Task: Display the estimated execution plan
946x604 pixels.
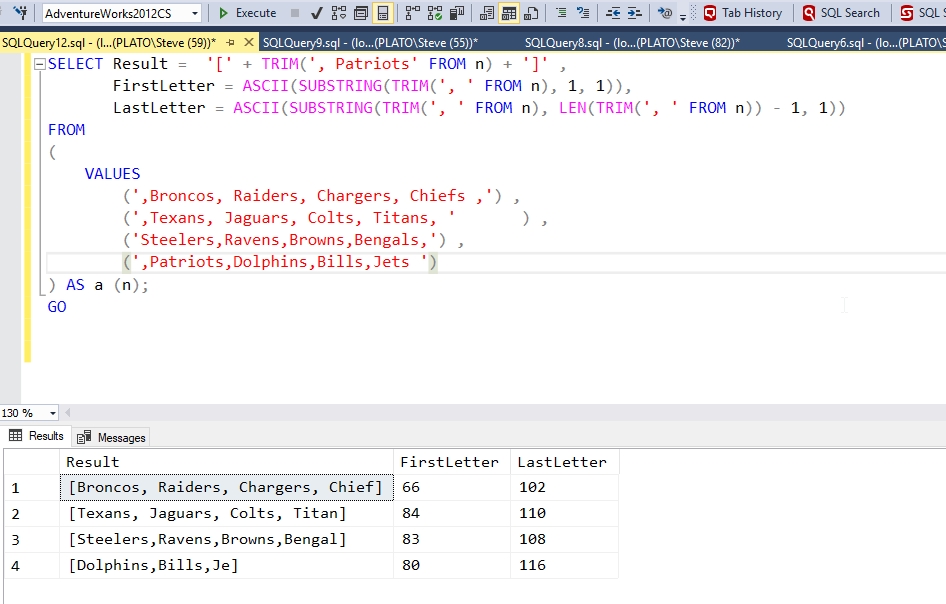Action: click(x=339, y=13)
